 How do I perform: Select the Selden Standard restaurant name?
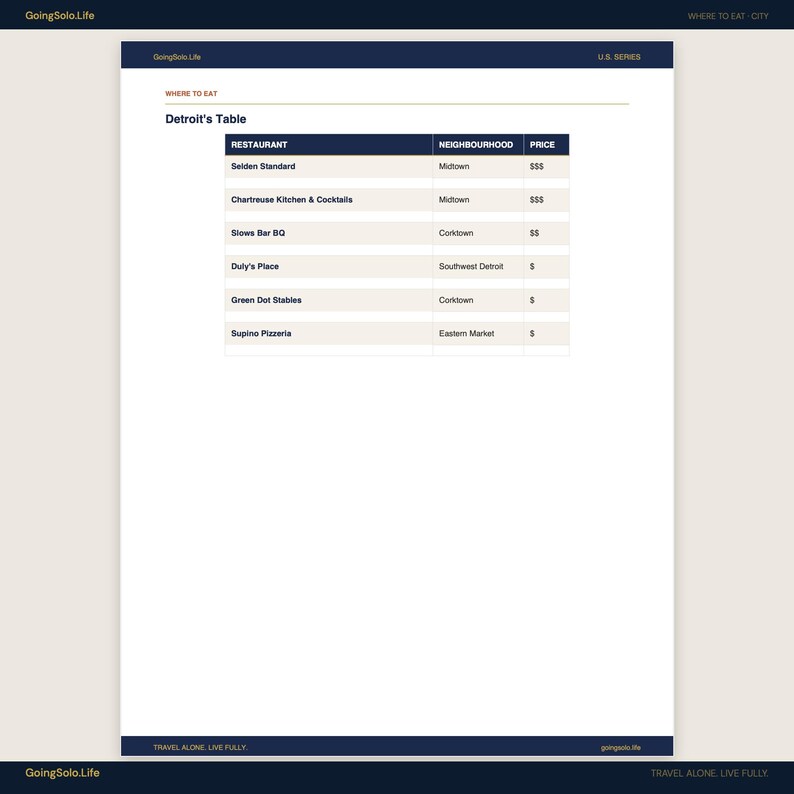coord(263,166)
